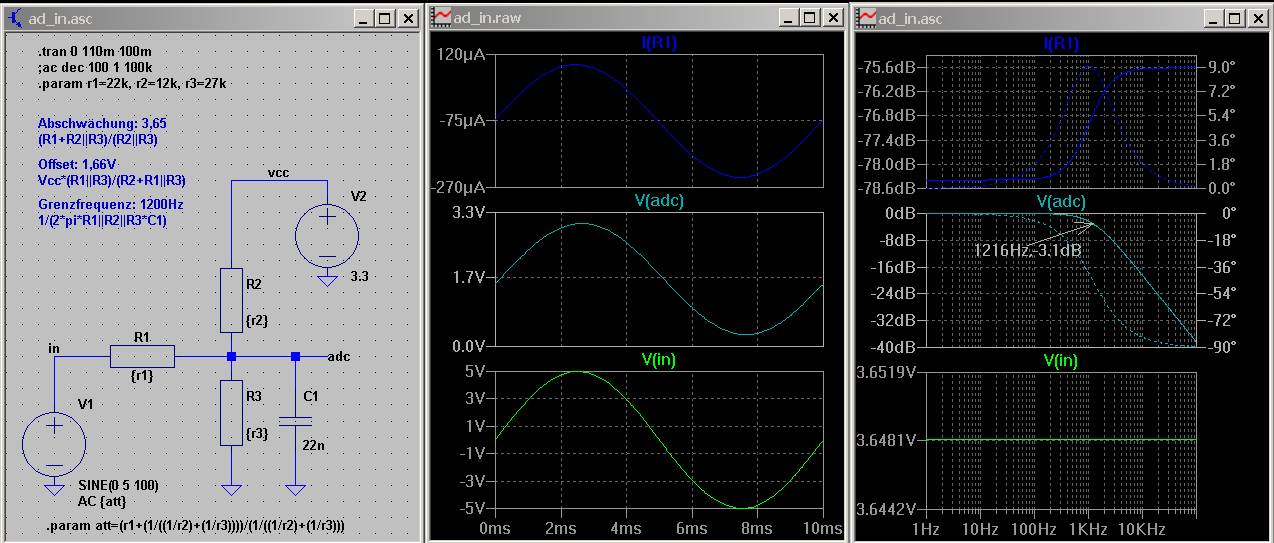The image size is (1274, 543).
Task: Click the V(in) trace label in AC plot
Action: tap(1060, 359)
